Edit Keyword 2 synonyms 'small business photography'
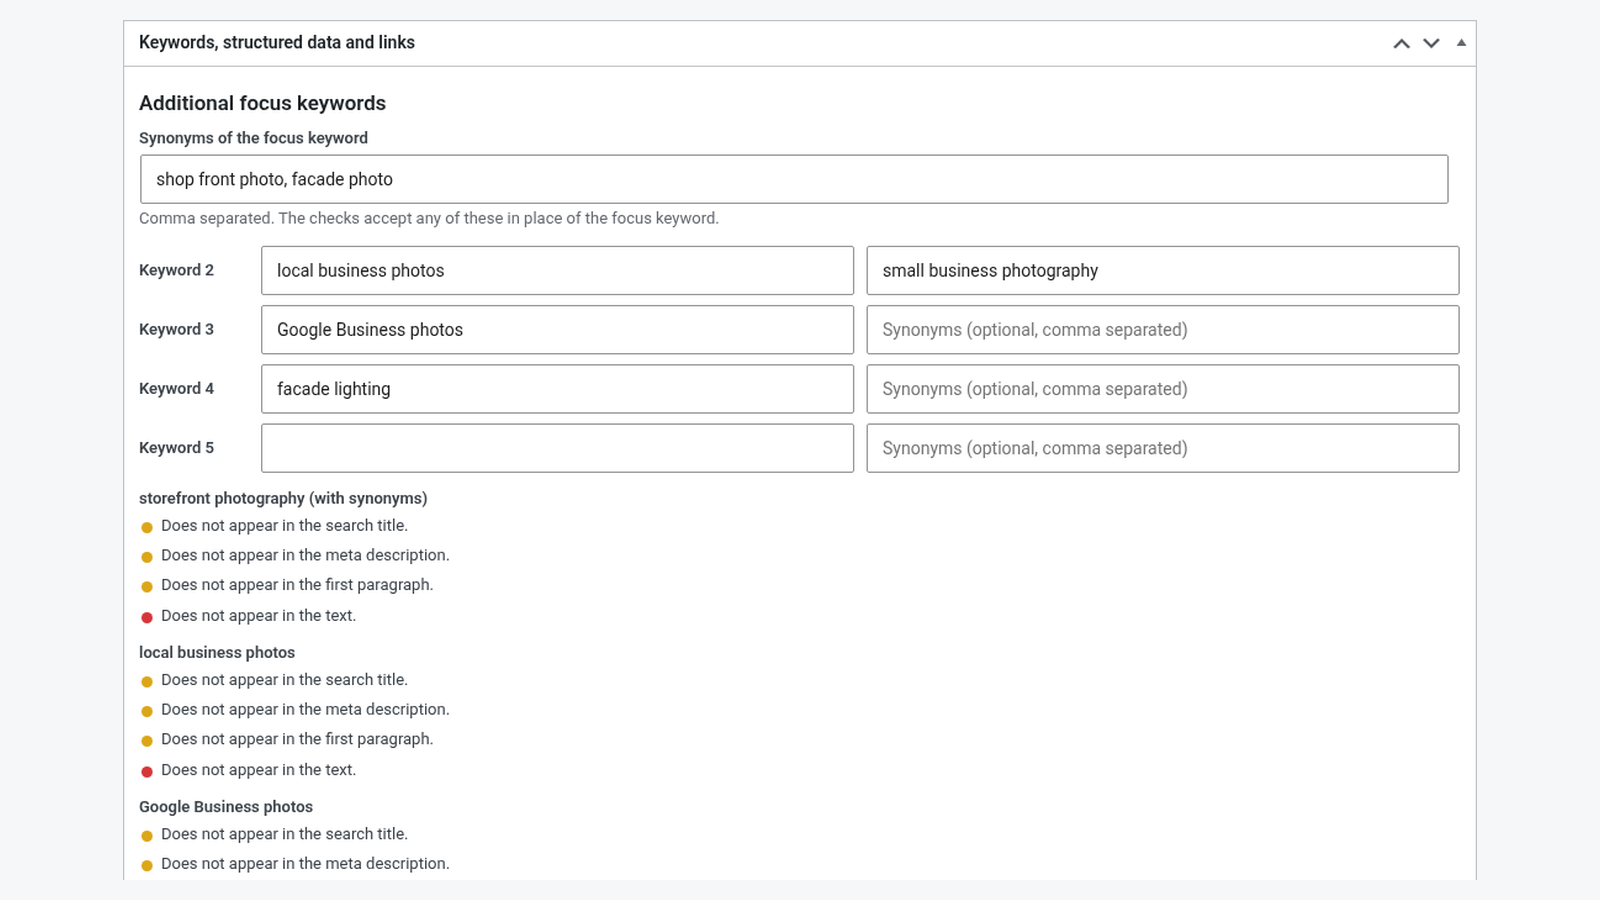 (1162, 270)
